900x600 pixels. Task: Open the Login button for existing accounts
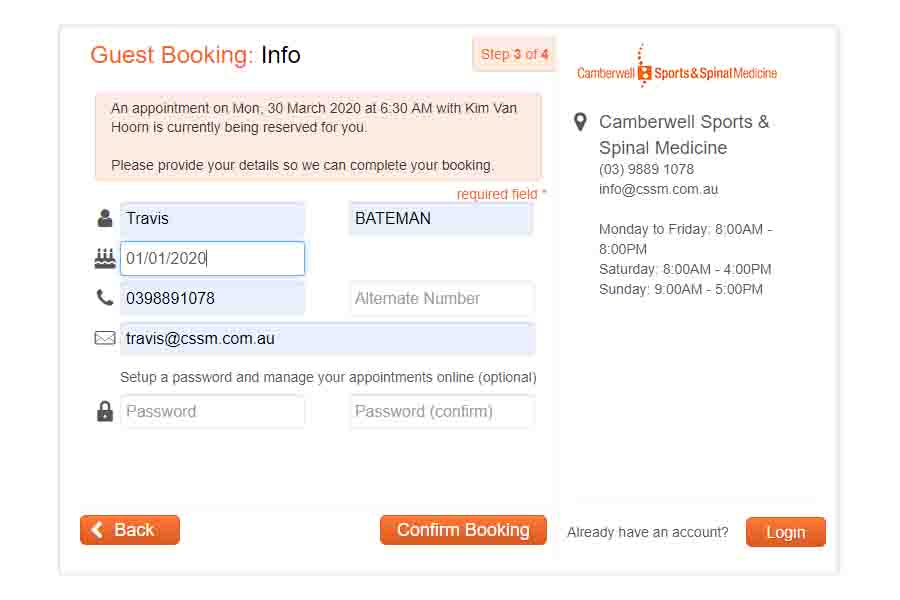pos(785,532)
